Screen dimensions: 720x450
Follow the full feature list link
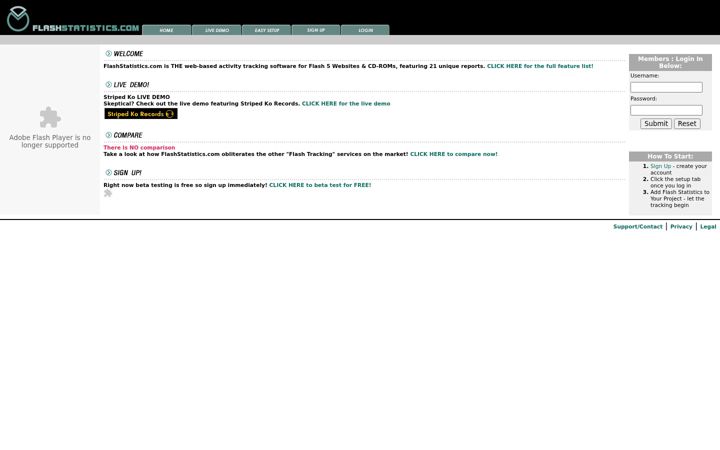540,66
